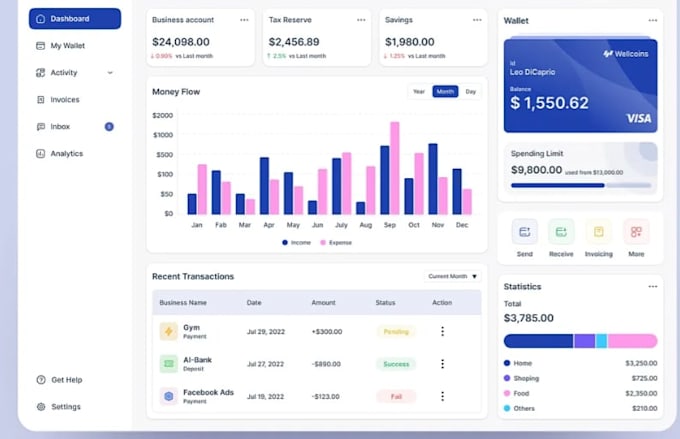Screen dimensions: 680x439
Task: Click the pink Food segment of statistics bar
Action: pos(633,341)
